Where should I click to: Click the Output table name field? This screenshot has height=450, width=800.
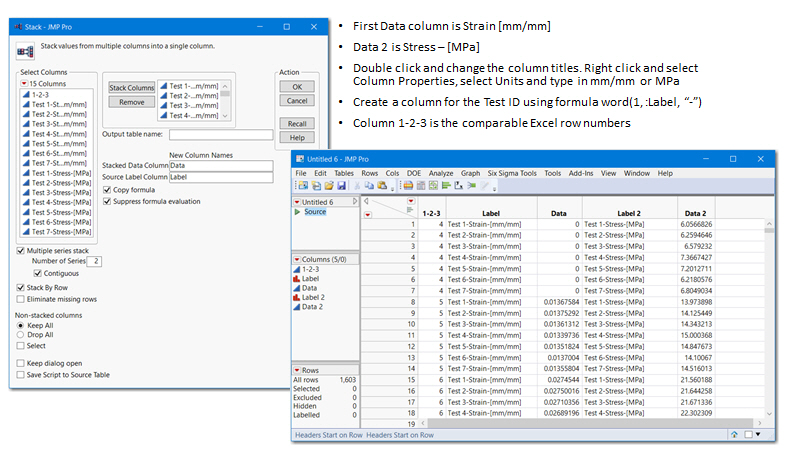click(x=221, y=135)
